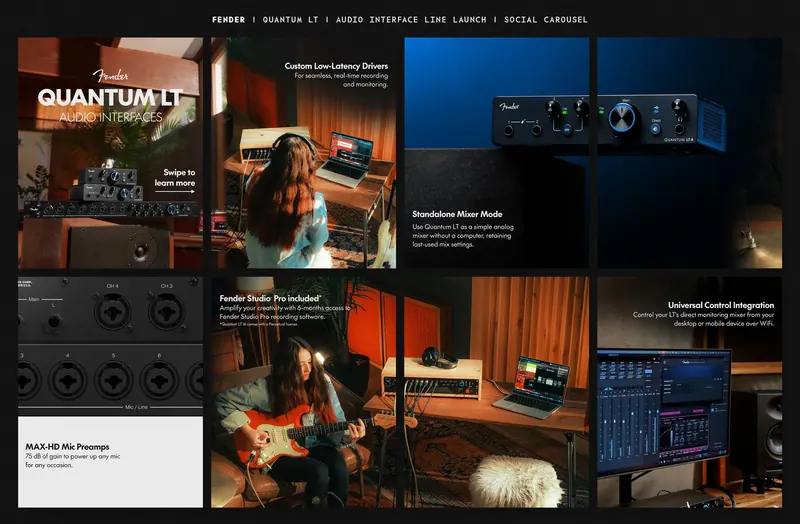Click the Standalone Mixer Mode heading
Screen dimensions: 800x524
pos(457,214)
